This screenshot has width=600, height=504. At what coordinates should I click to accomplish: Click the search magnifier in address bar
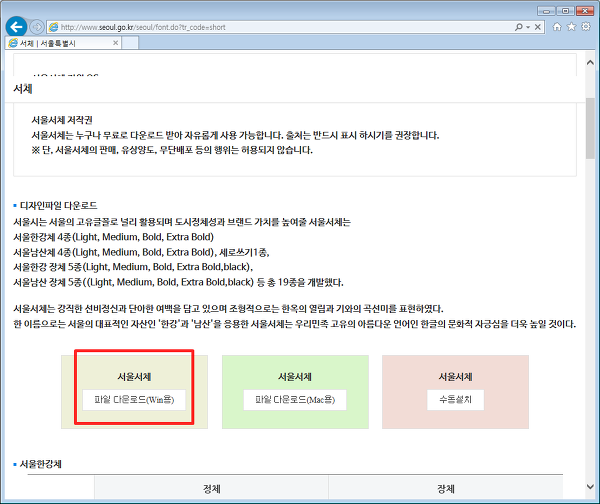pyautogui.click(x=518, y=27)
